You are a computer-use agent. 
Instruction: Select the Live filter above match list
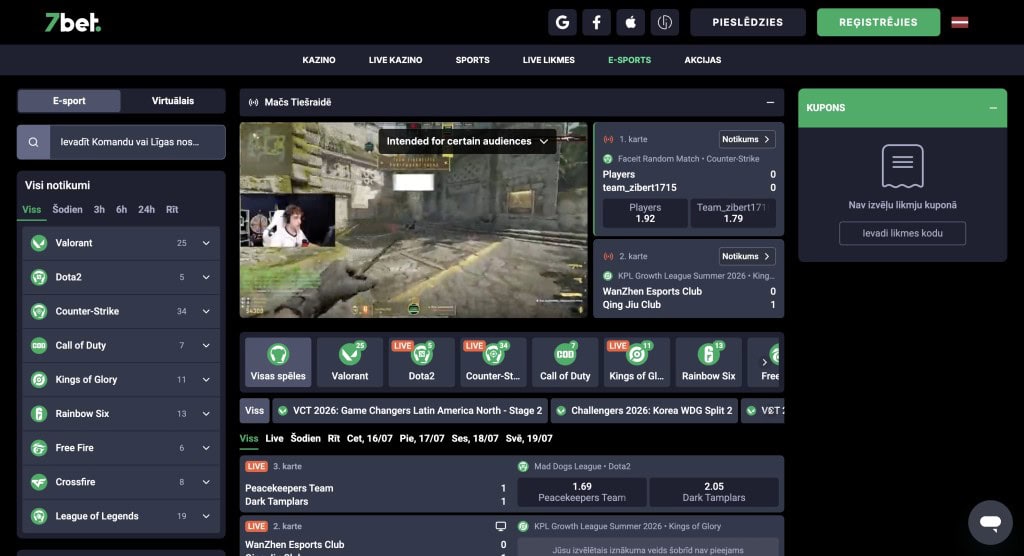274,438
